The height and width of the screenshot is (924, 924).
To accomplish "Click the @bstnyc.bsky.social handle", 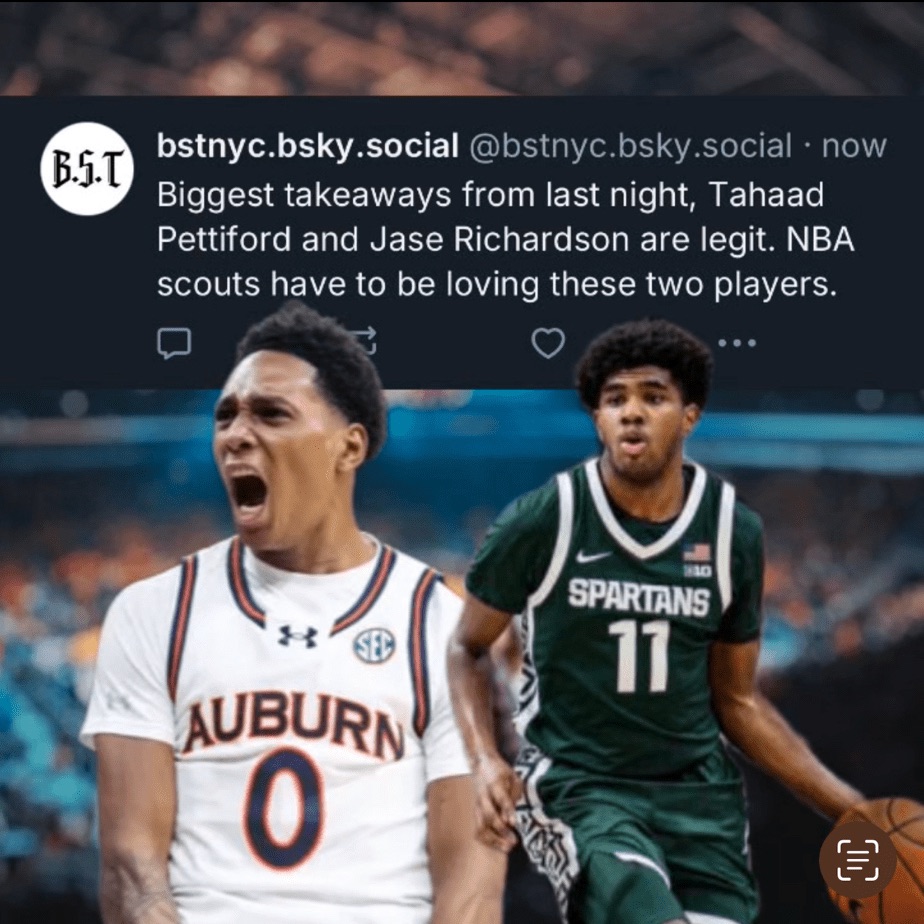I will point(631,146).
